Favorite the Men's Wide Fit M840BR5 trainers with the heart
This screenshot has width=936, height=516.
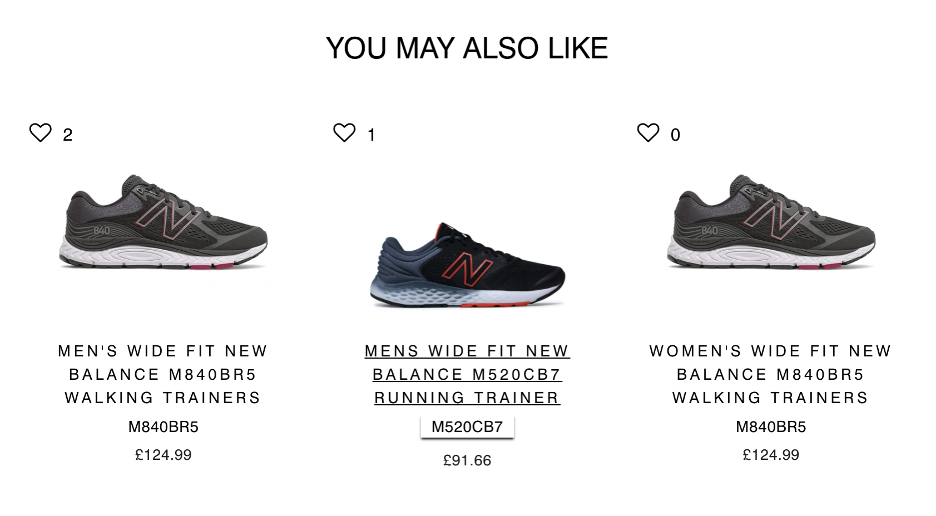coord(40,133)
